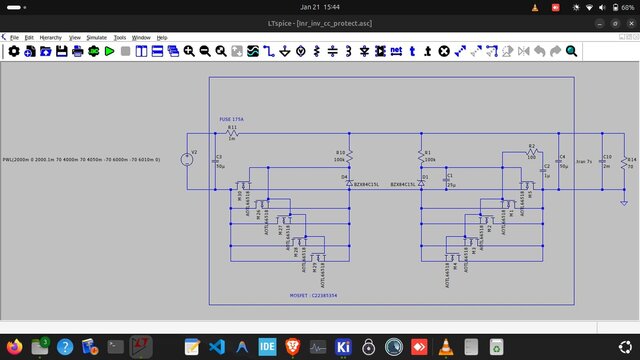Select the FUSE 175A text label
The height and width of the screenshot is (360, 640).
[231, 119]
